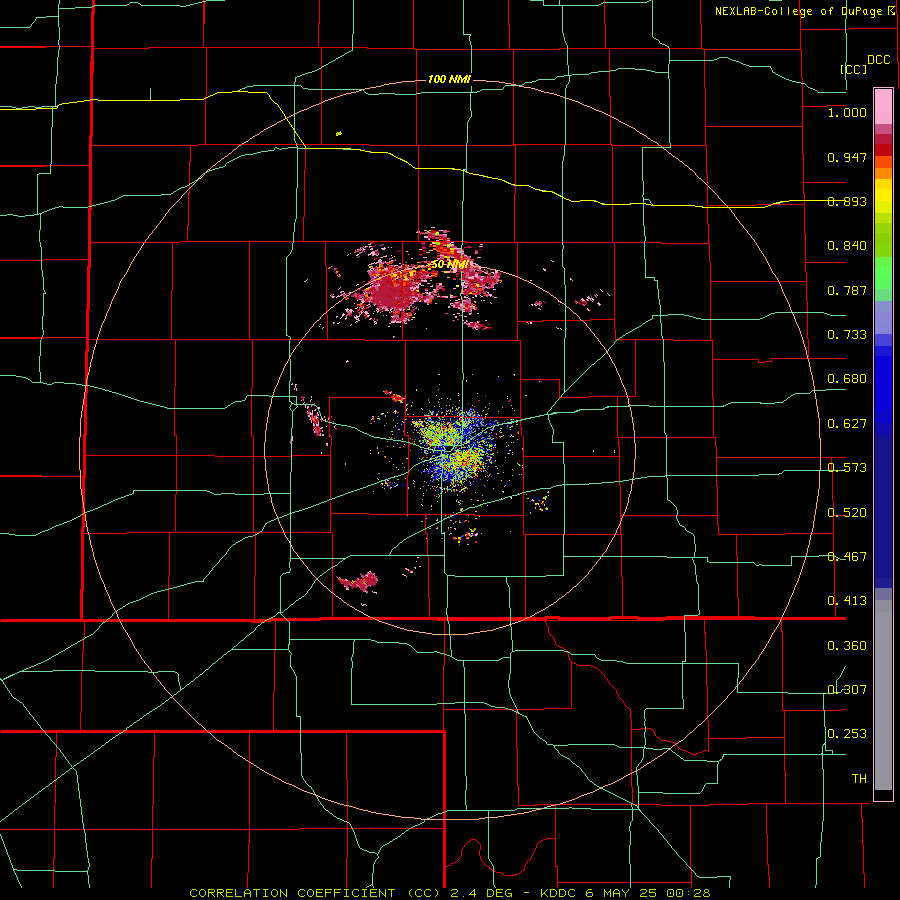Screen dimensions: 900x900
Task: Click the 00:28 timestamp in the caption
Action: click(688, 893)
